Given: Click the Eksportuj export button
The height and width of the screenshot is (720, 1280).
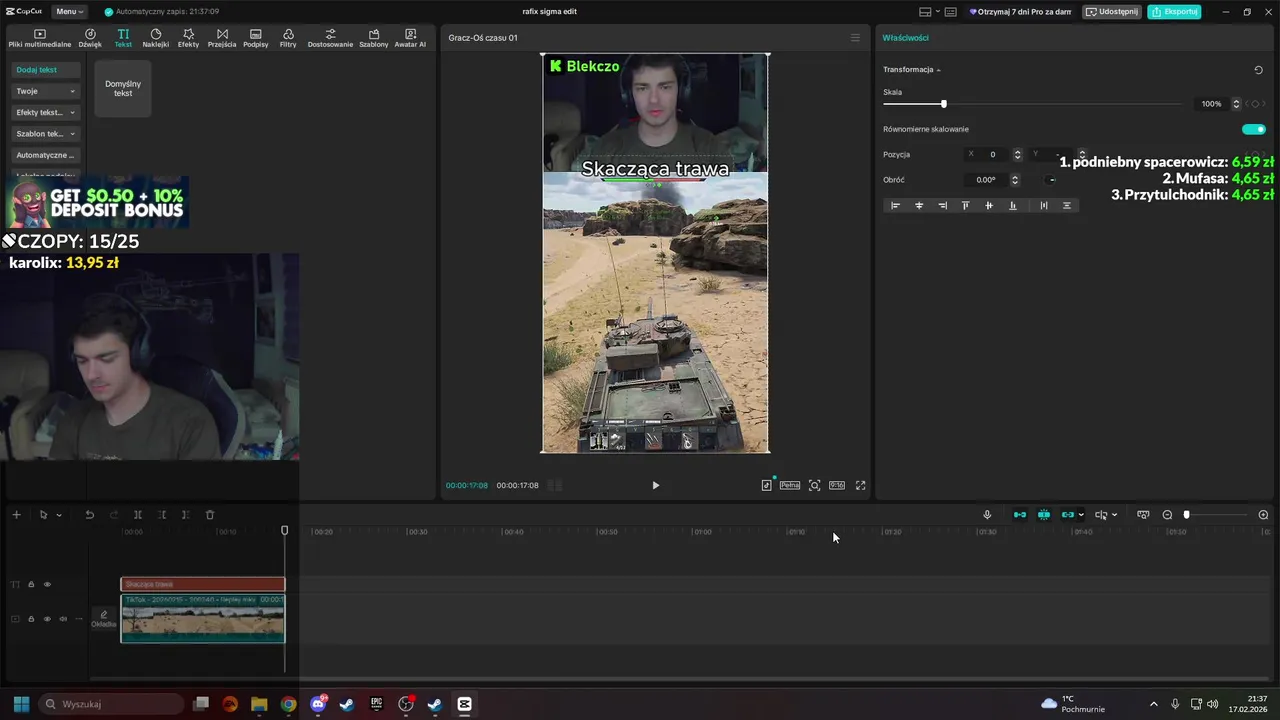Looking at the screenshot, I should (x=1174, y=11).
